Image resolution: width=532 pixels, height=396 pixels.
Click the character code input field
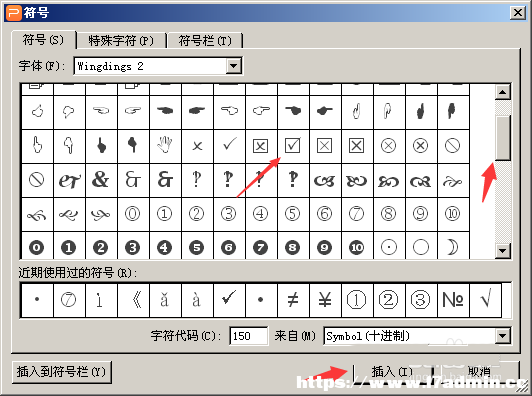point(248,336)
